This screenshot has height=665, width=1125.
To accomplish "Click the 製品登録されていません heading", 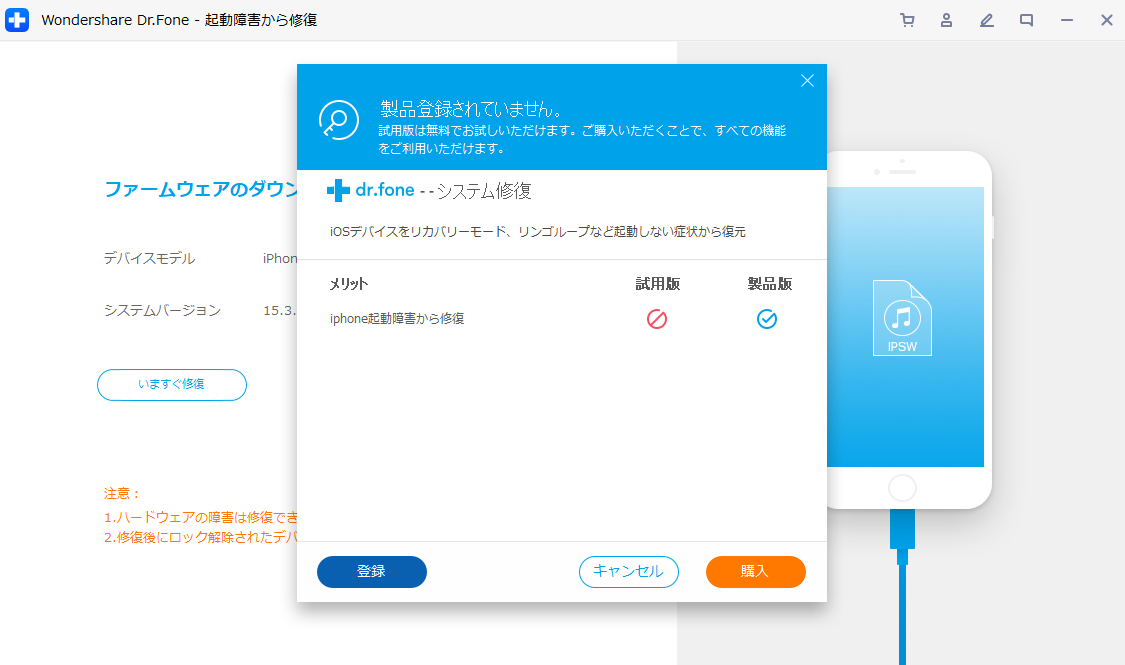I will [471, 109].
